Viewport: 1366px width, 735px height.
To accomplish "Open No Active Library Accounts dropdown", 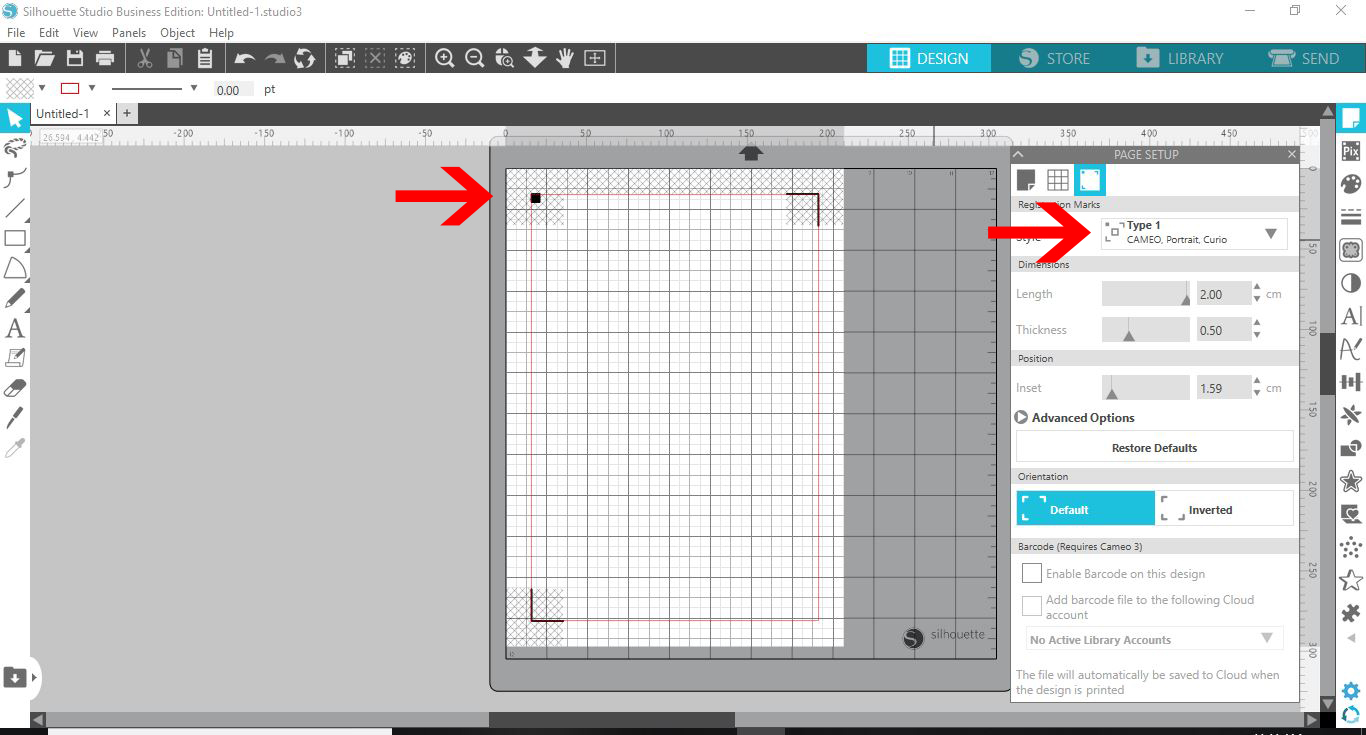I will [x=1154, y=639].
